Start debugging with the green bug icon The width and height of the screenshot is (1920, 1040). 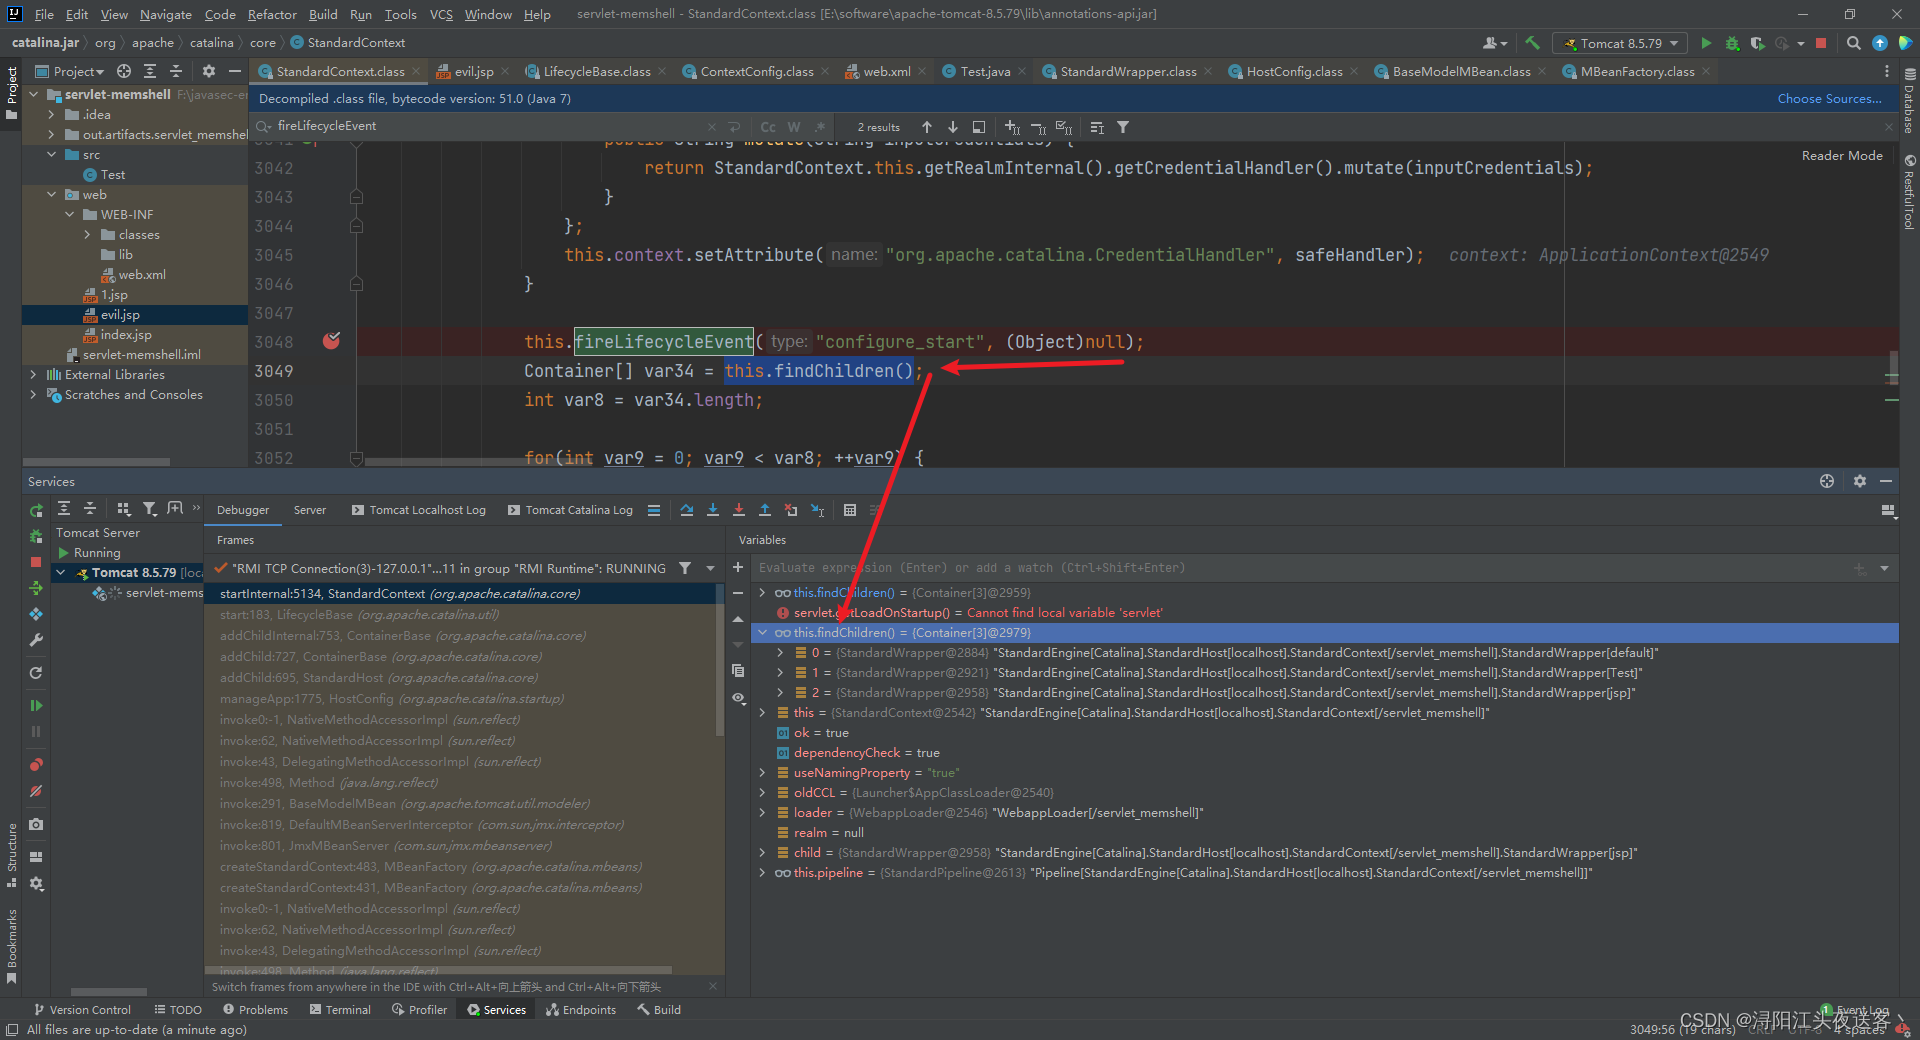pyautogui.click(x=1732, y=43)
